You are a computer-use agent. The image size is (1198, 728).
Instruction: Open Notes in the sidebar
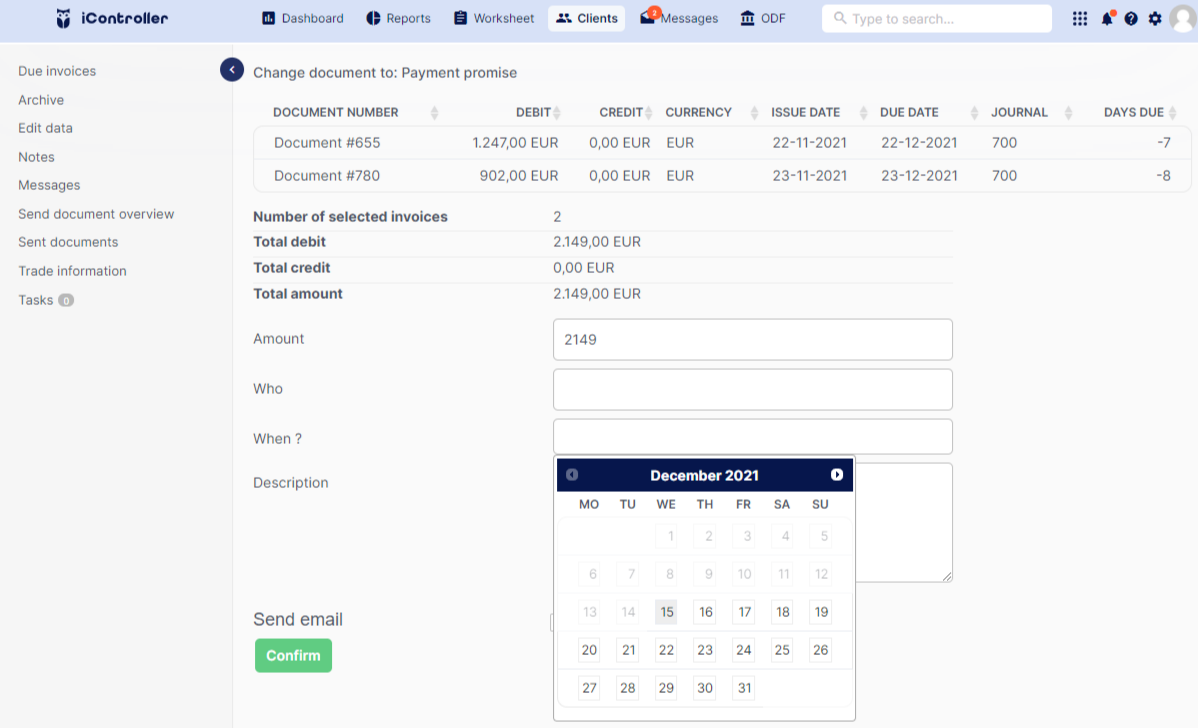(x=37, y=157)
